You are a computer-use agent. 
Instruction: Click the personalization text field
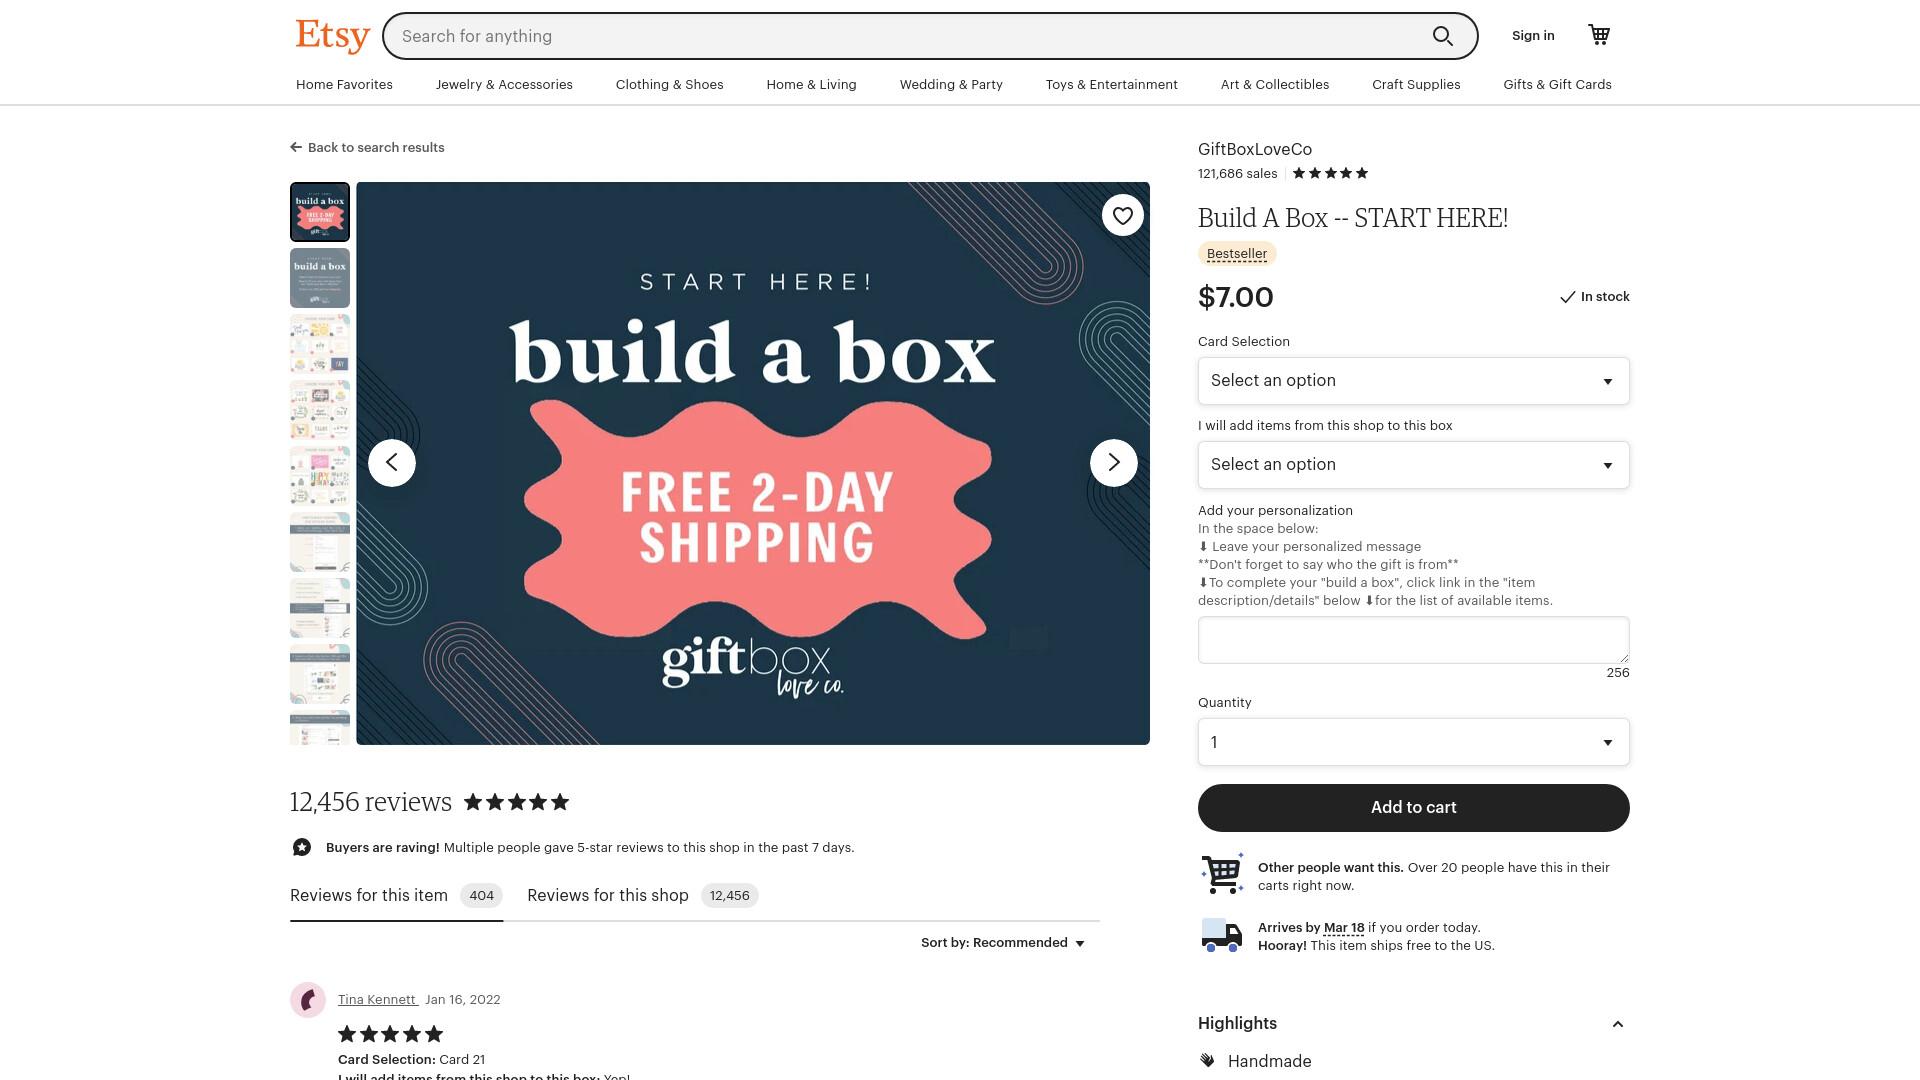coord(1414,640)
